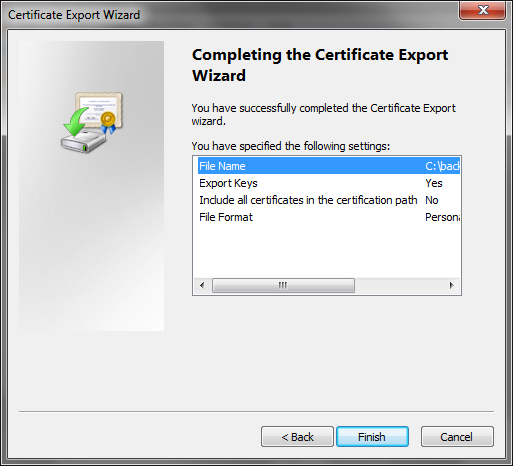The height and width of the screenshot is (466, 513).
Task: Click the green download arrow graphic
Action: [x=76, y=121]
